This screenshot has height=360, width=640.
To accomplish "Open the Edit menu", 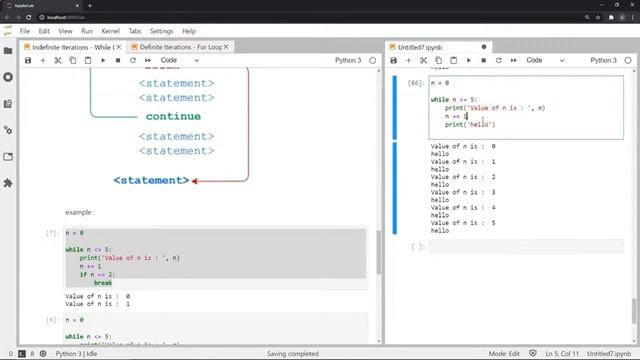I will click(44, 31).
